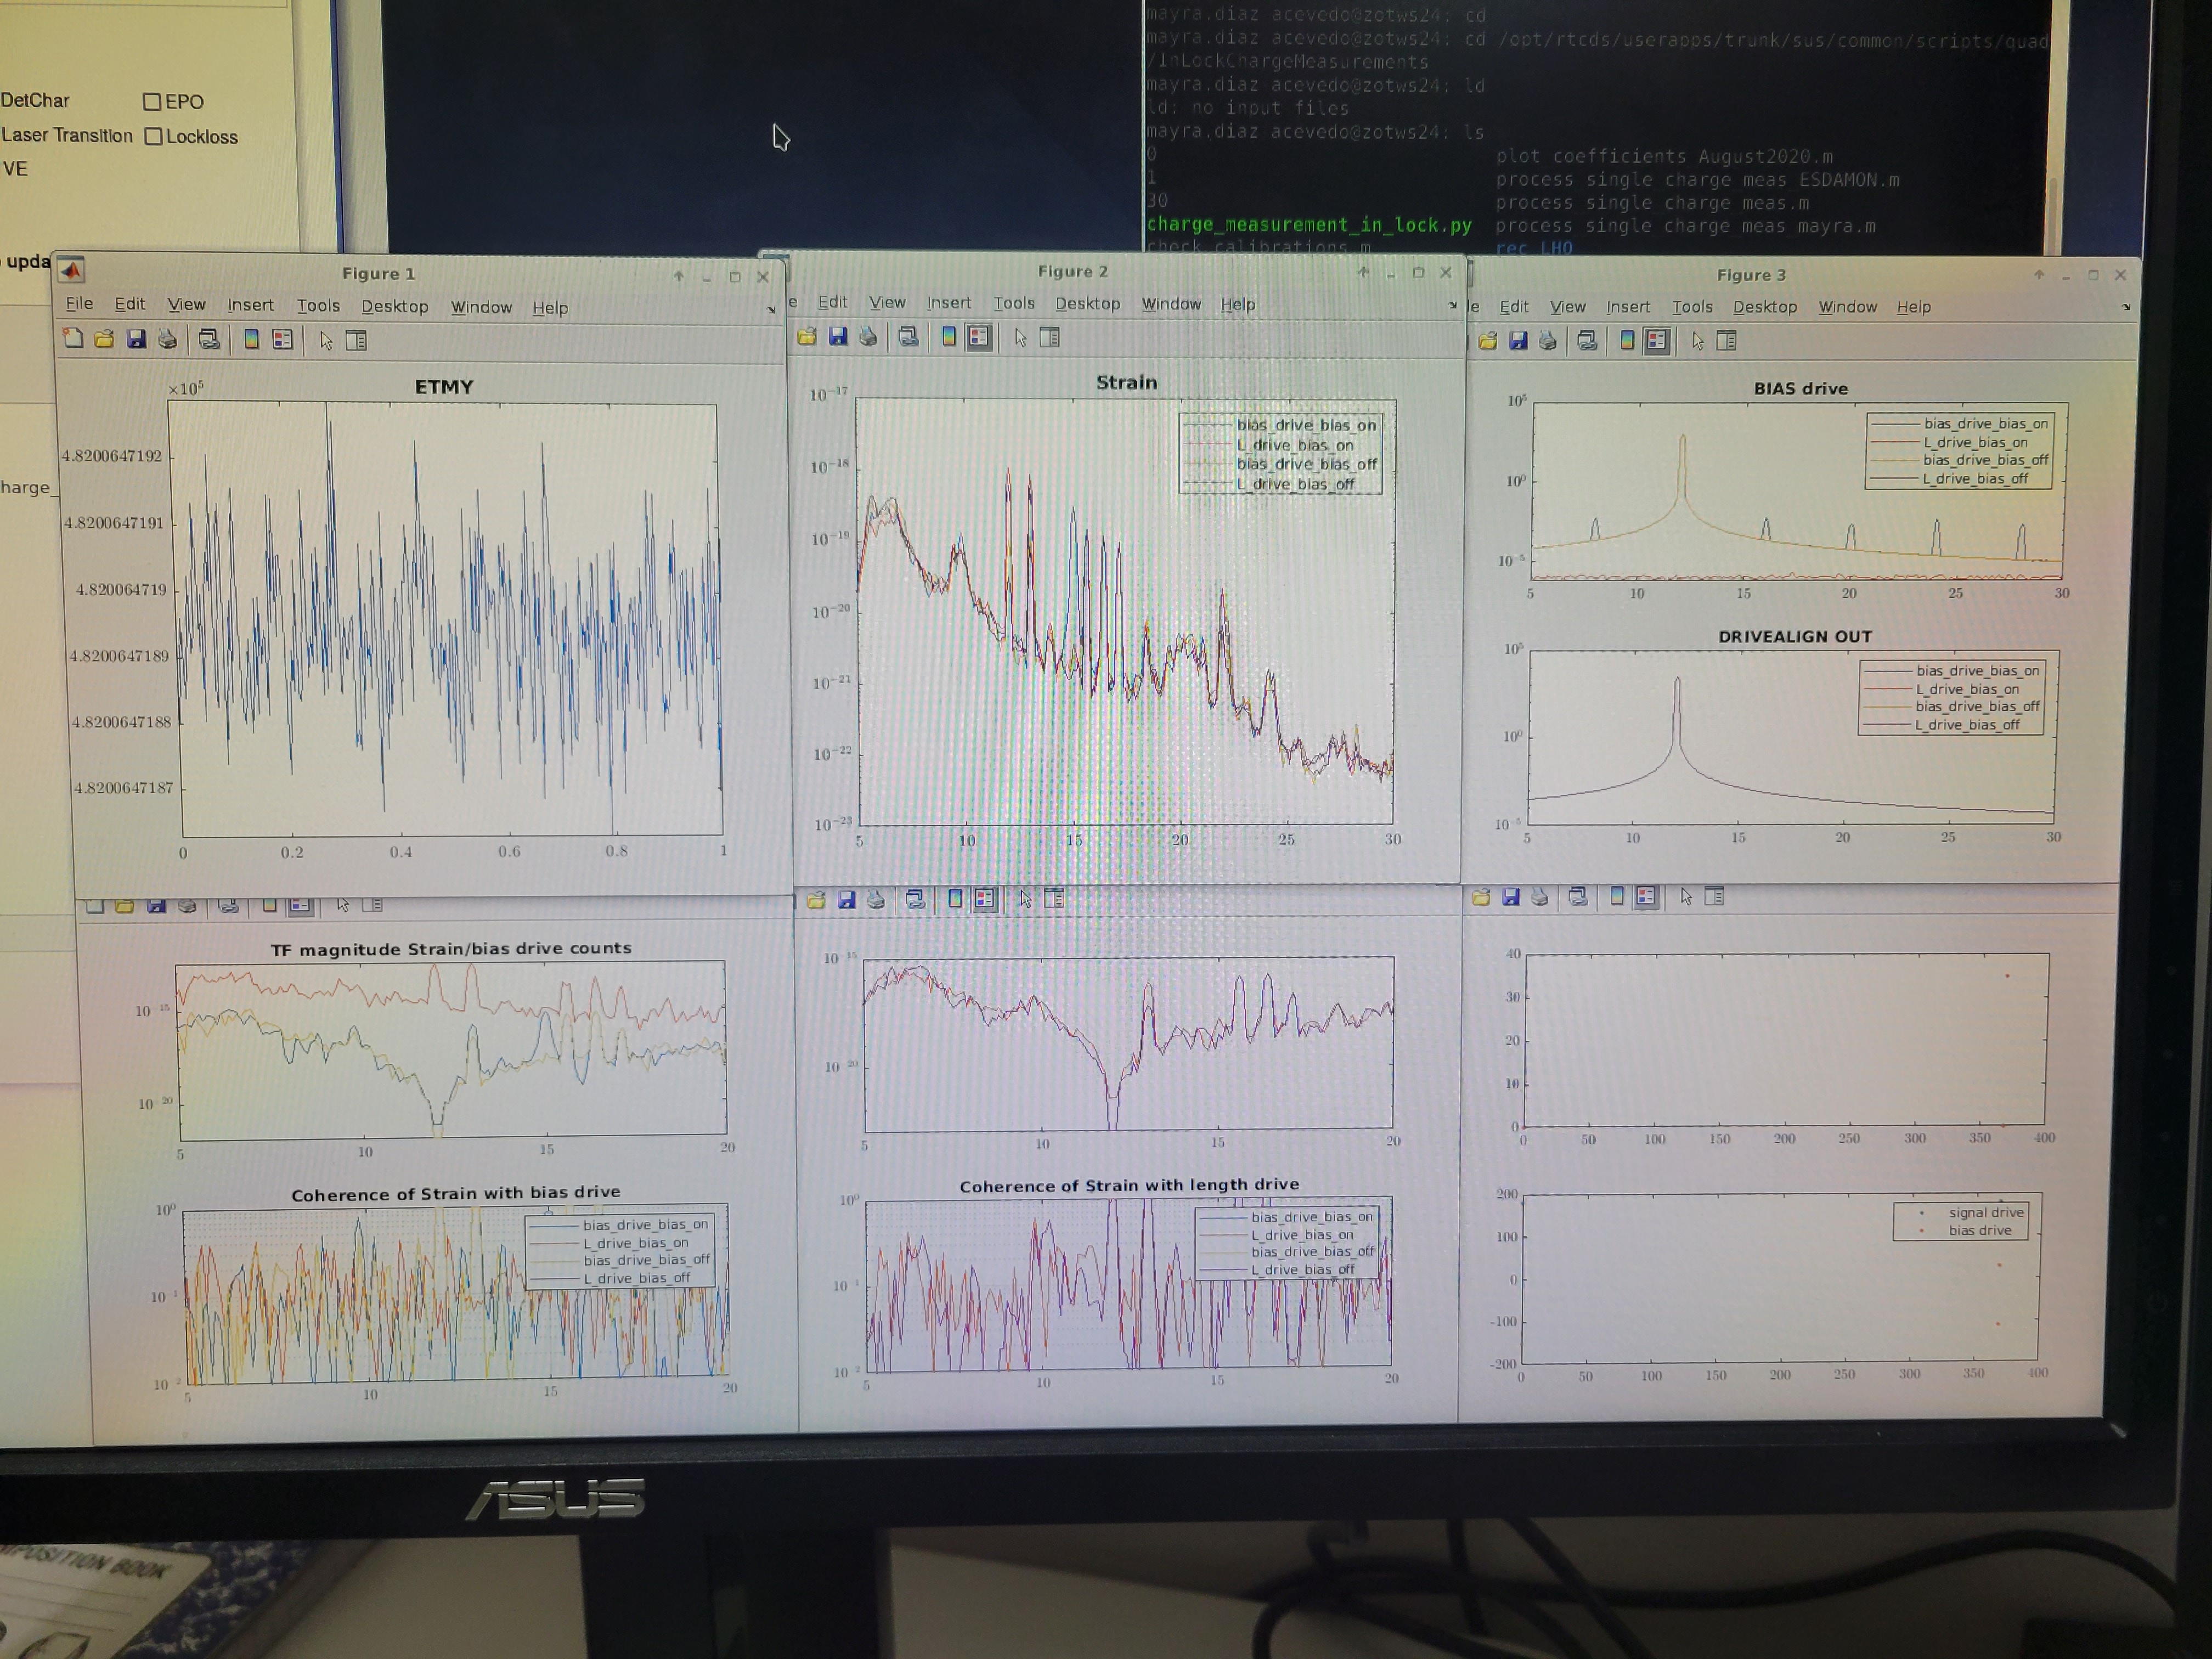2212x1659 pixels.
Task: Click the Print icon in Figure 1 toolbar
Action: click(x=167, y=340)
